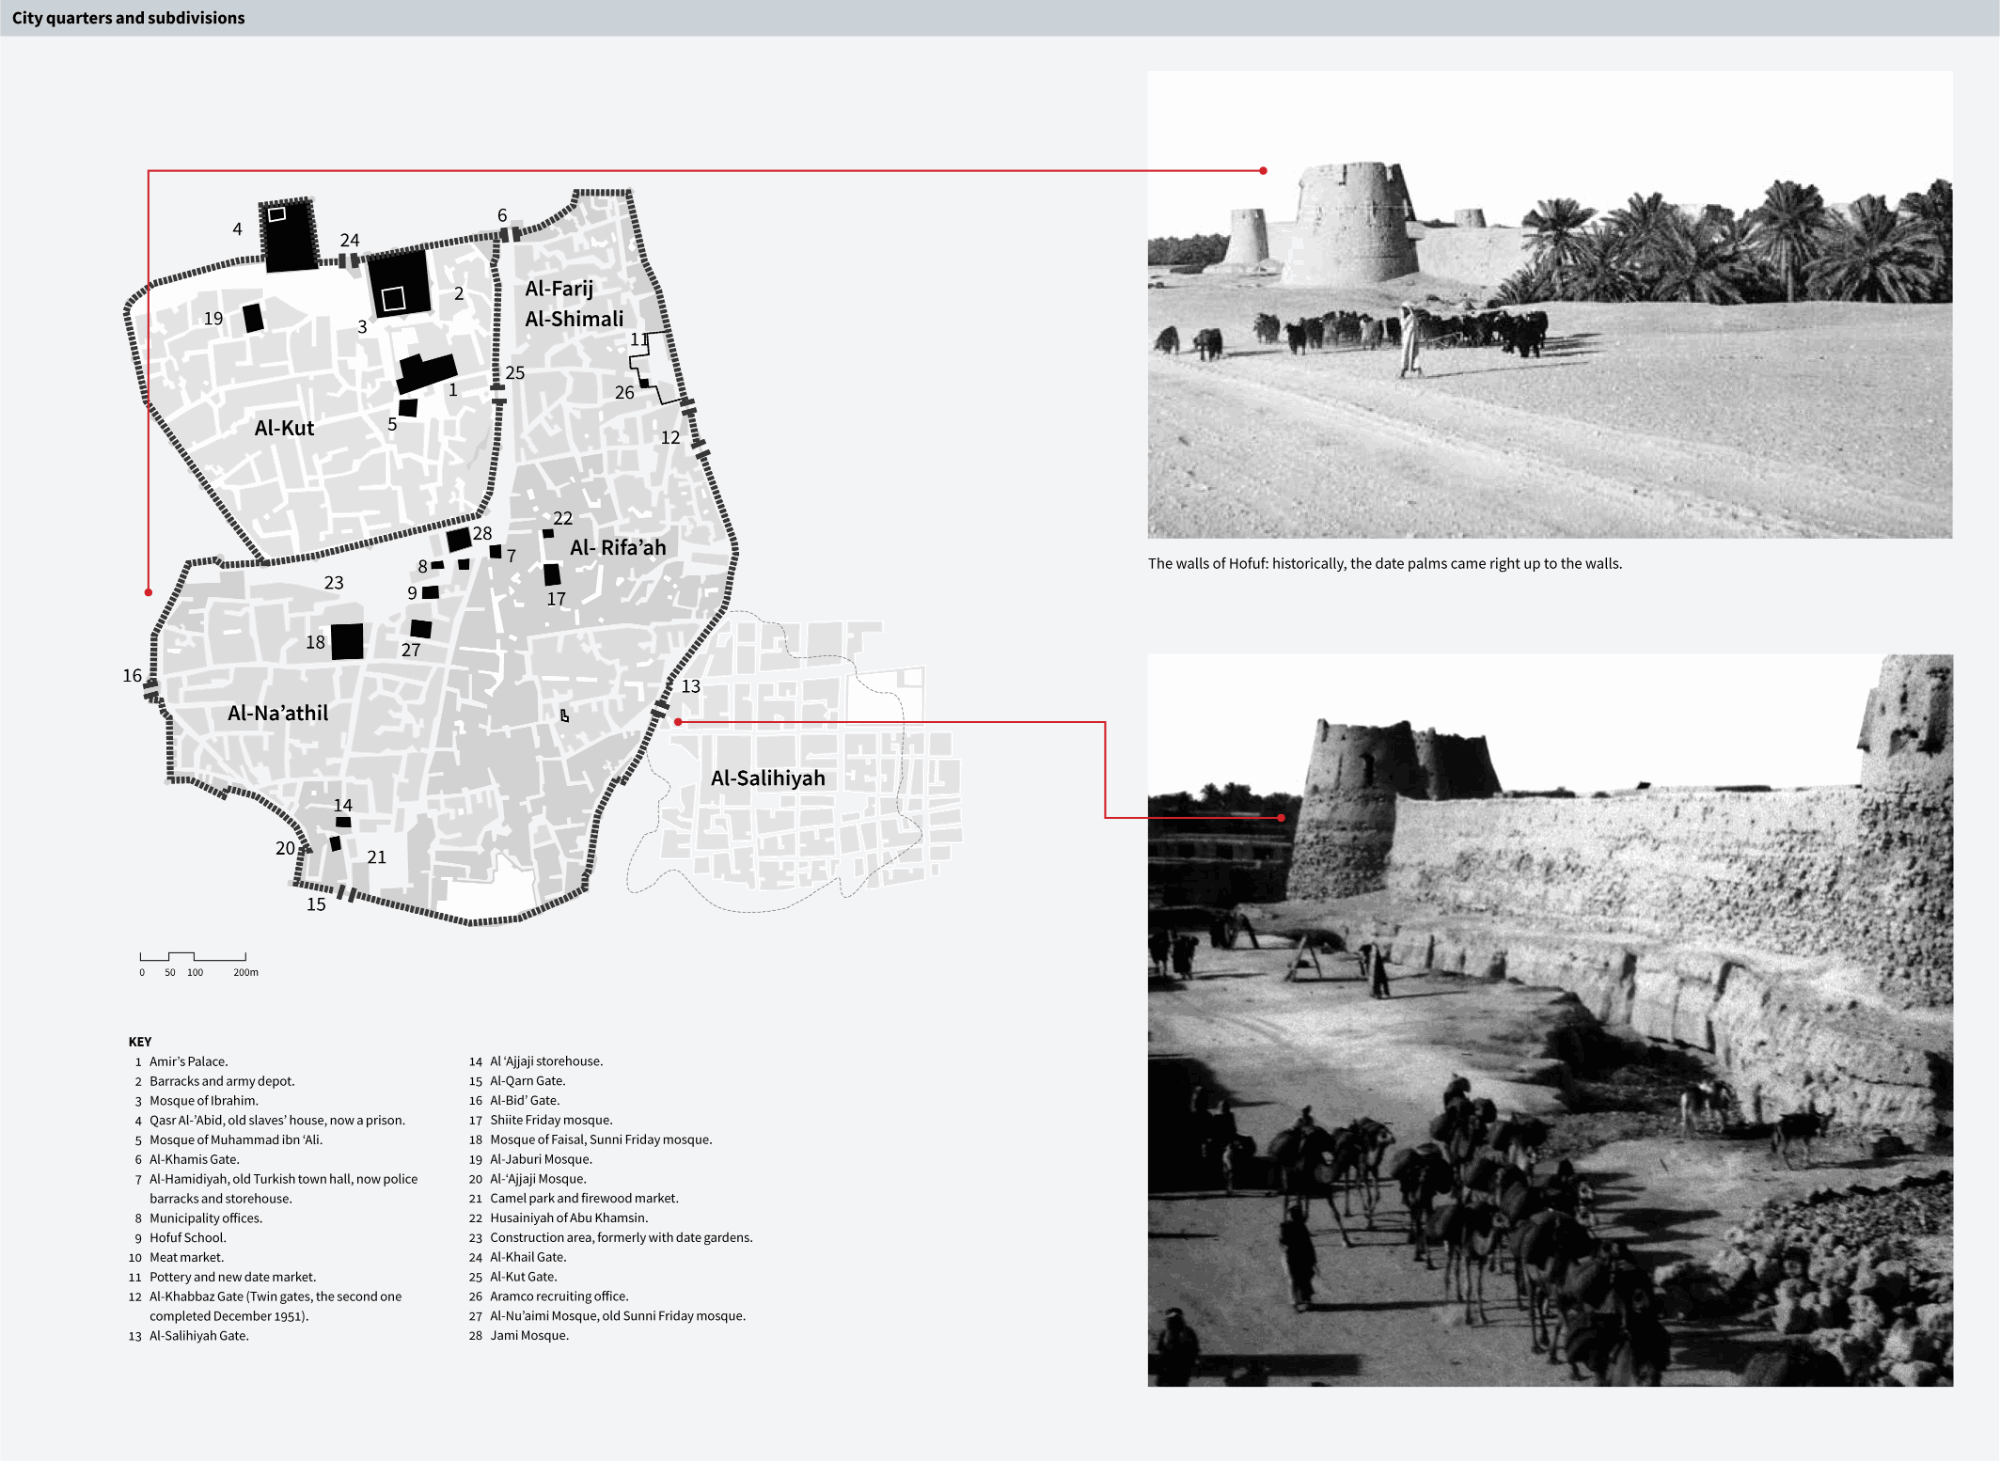Open the Hofuf walls with palms photo

point(1549,304)
